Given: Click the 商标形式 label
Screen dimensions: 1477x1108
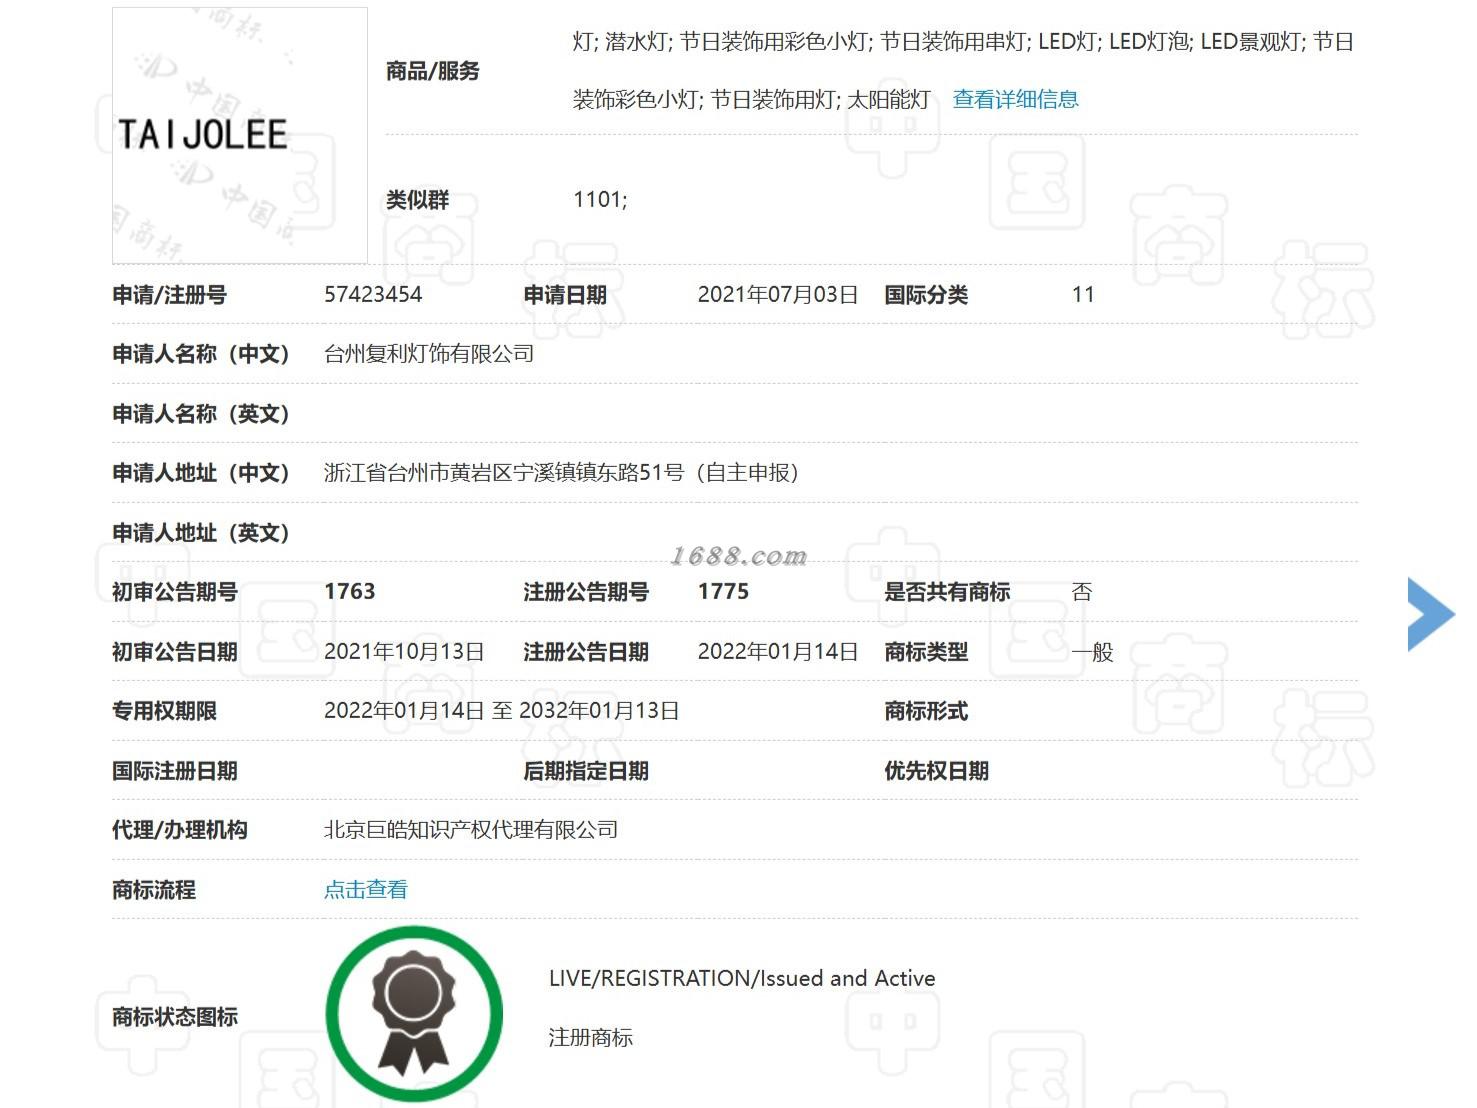Looking at the screenshot, I should [x=926, y=710].
